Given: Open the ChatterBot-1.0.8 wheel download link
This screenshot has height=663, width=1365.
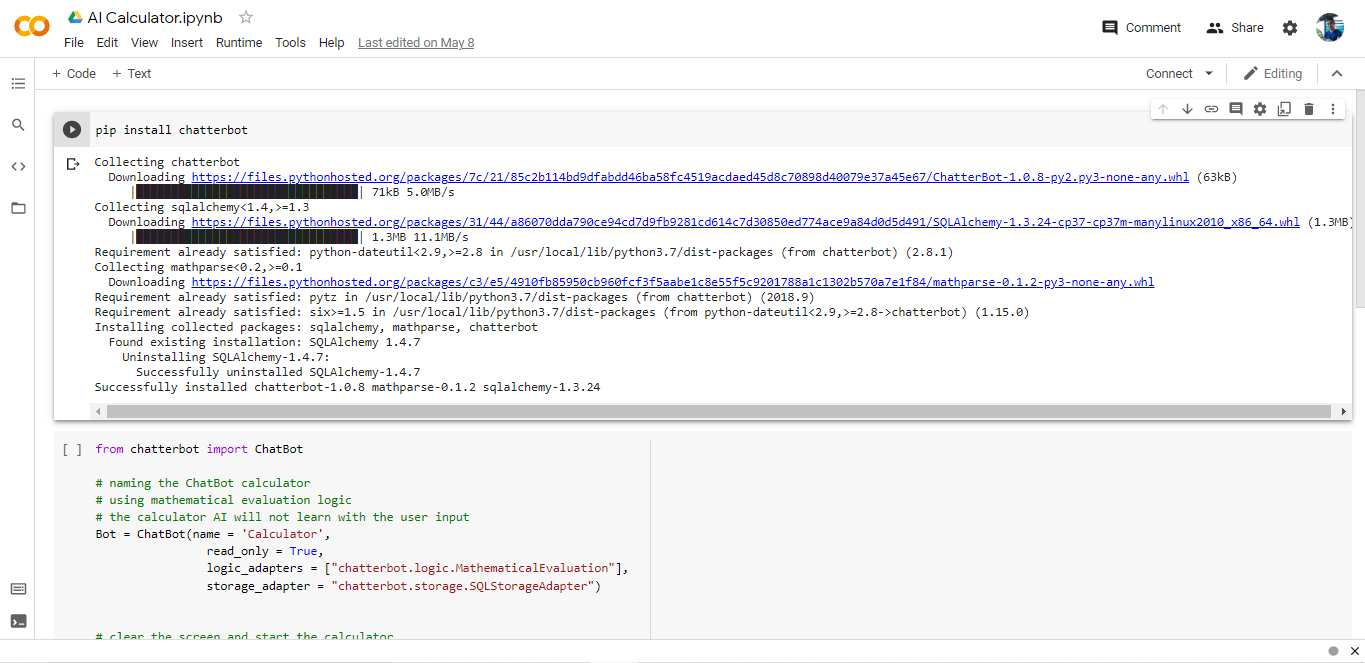Looking at the screenshot, I should click(x=690, y=177).
